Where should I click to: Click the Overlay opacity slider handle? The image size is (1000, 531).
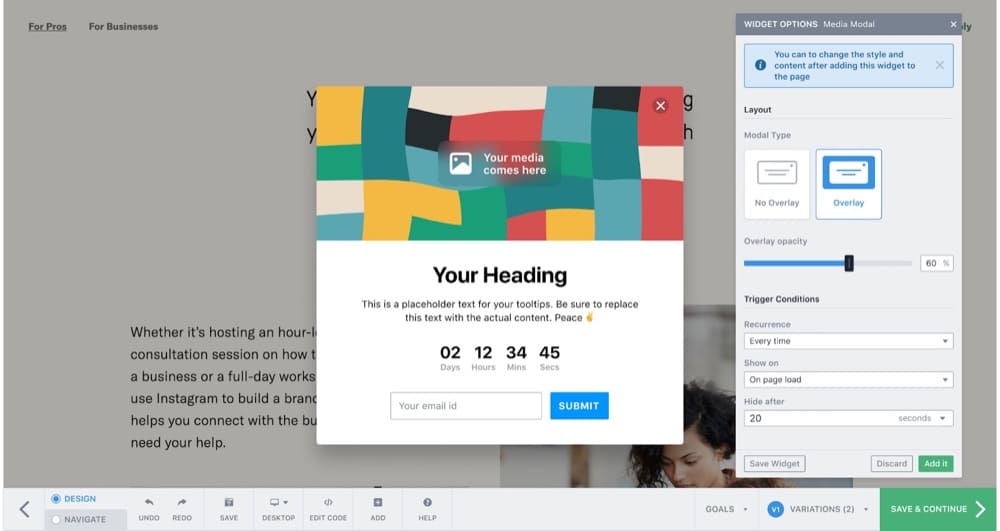click(x=849, y=263)
